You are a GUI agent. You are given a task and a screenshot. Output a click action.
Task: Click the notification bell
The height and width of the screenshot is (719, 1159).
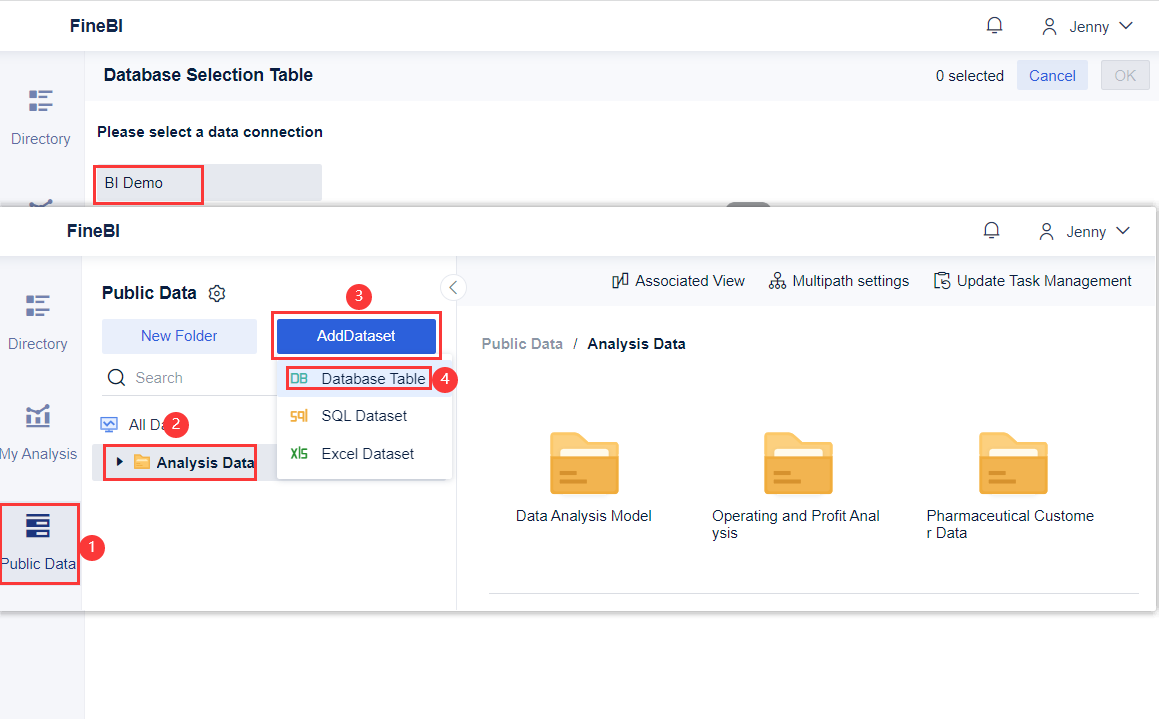coord(991,230)
